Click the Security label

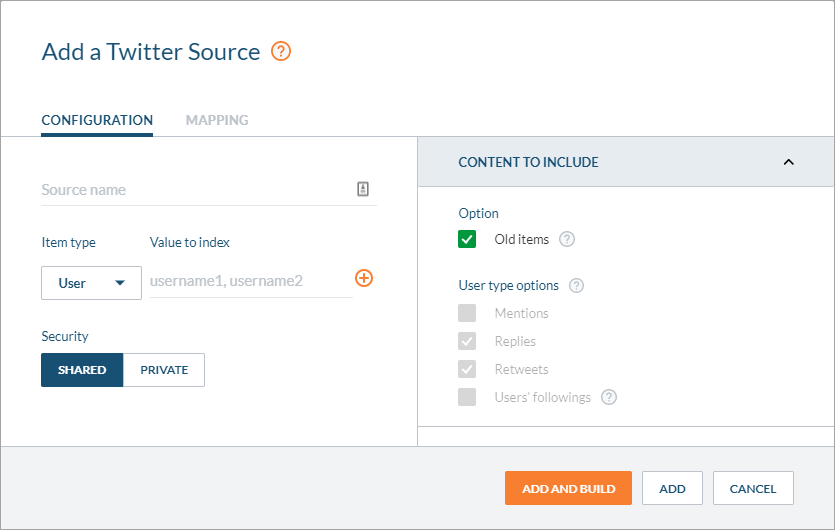point(65,336)
